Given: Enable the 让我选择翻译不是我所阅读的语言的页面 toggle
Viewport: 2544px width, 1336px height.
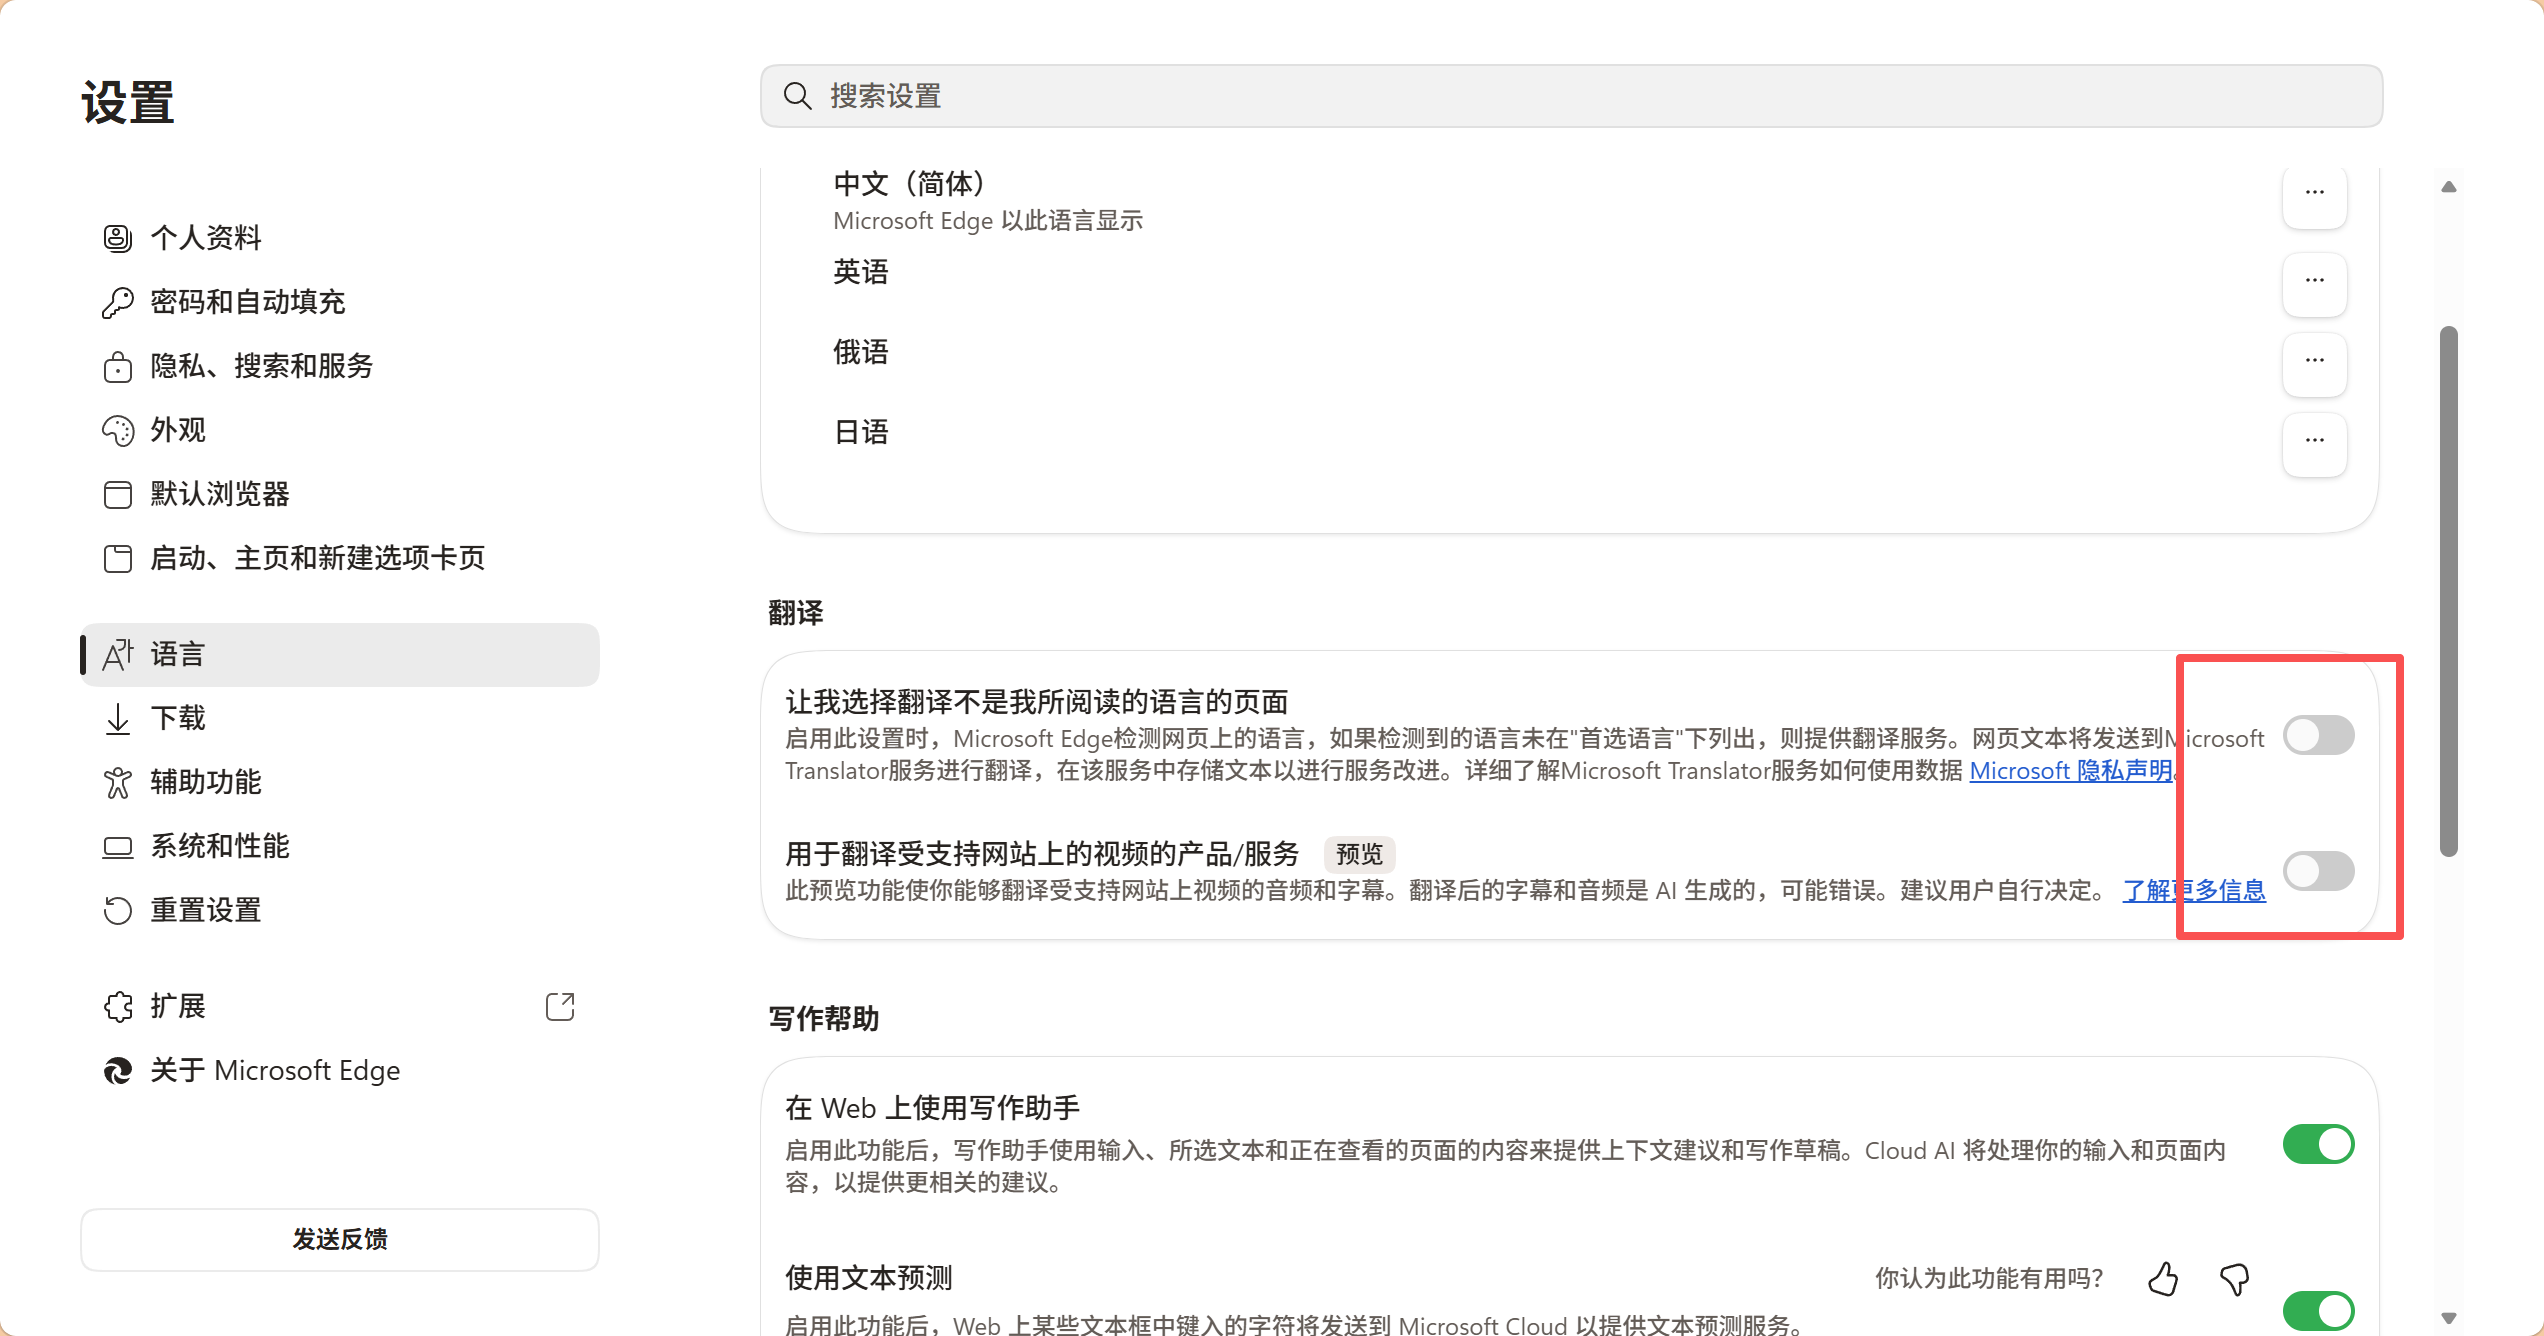Looking at the screenshot, I should pos(2319,735).
